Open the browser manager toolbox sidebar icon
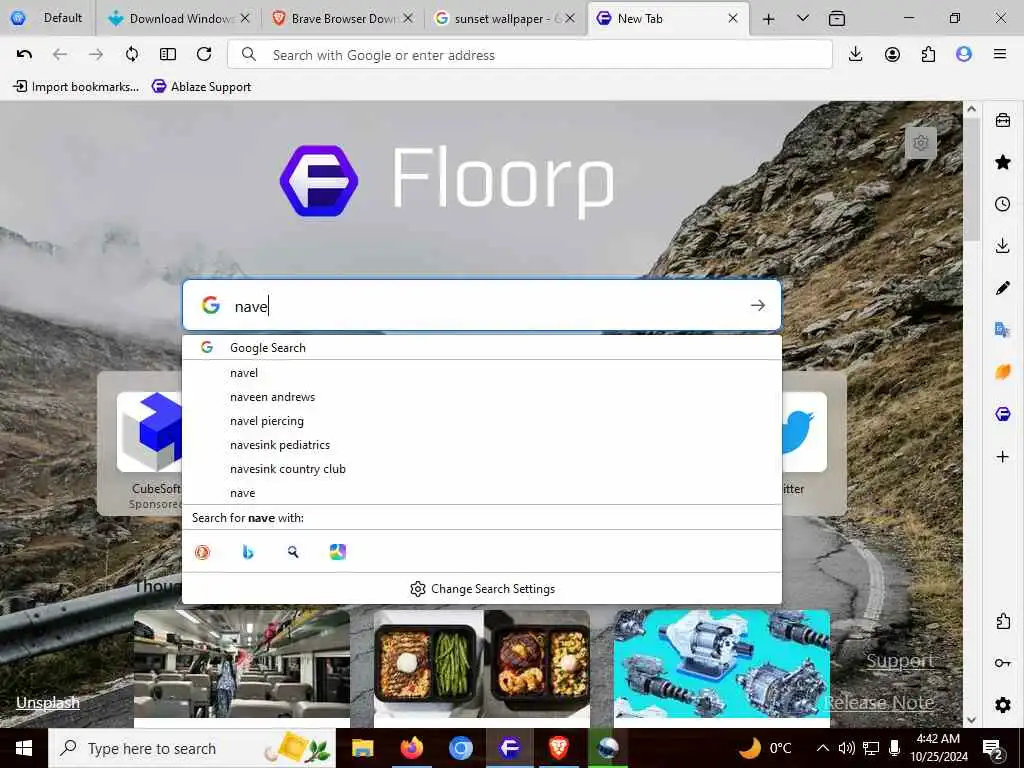Screen dimensions: 1024x768 click(1003, 120)
